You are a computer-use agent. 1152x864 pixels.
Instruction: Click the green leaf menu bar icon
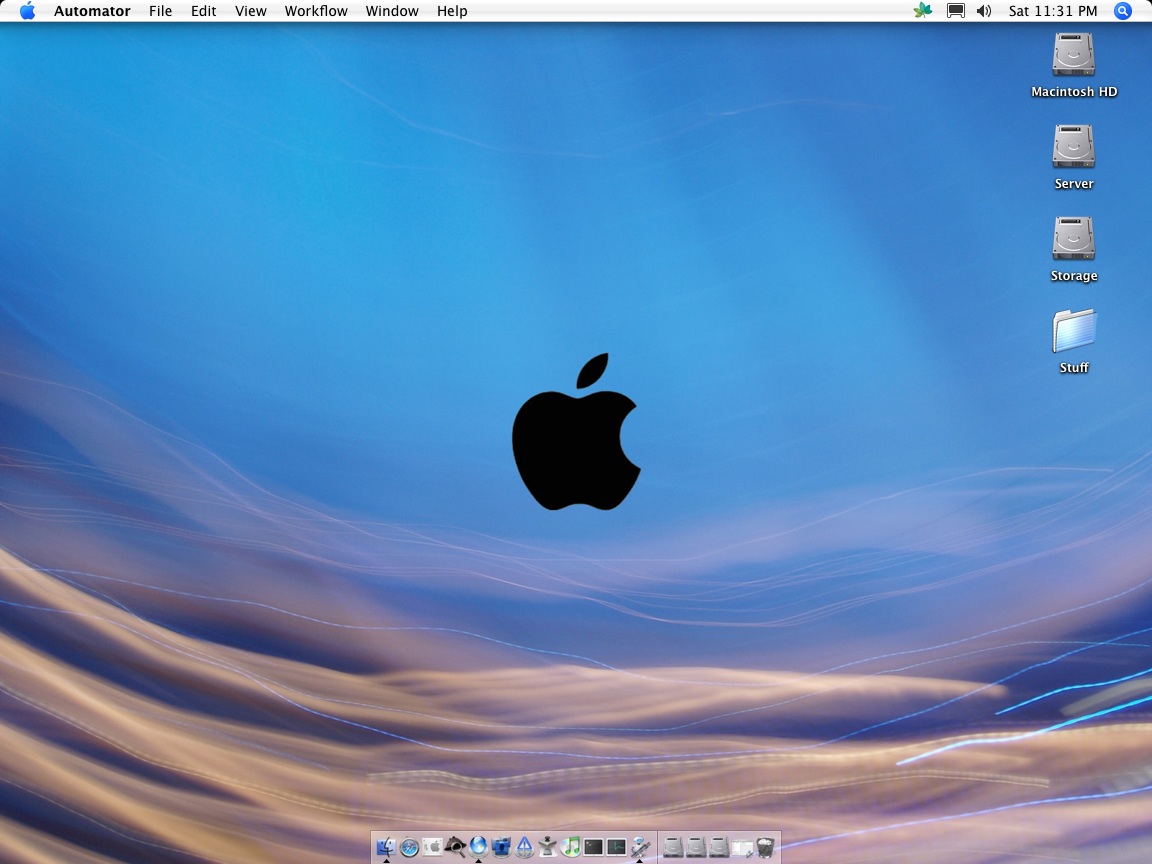pyautogui.click(x=923, y=11)
